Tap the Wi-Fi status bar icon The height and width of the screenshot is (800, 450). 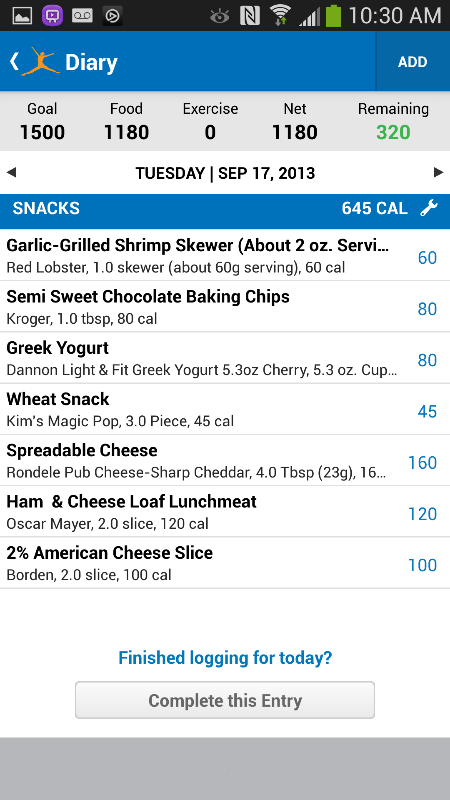coord(280,15)
